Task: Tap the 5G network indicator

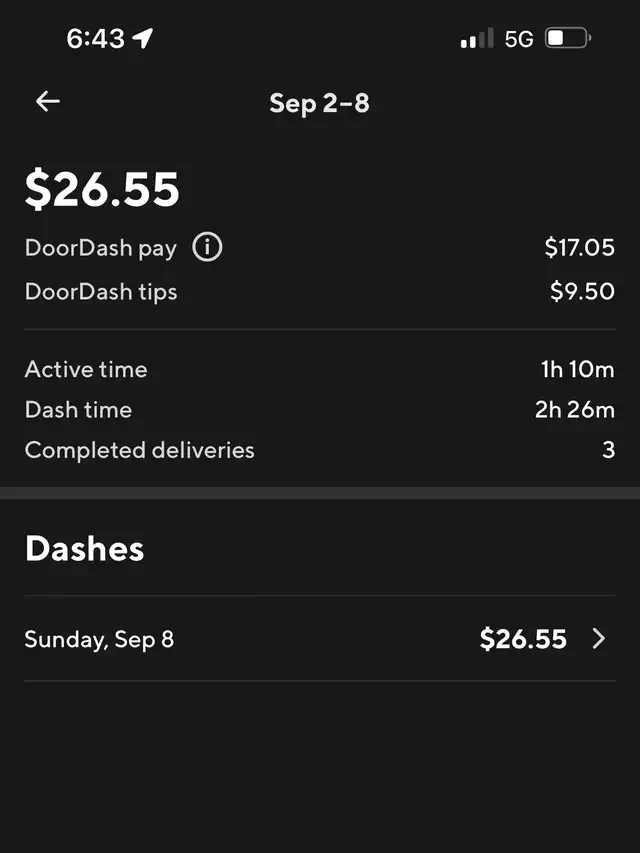Action: pyautogui.click(x=519, y=39)
